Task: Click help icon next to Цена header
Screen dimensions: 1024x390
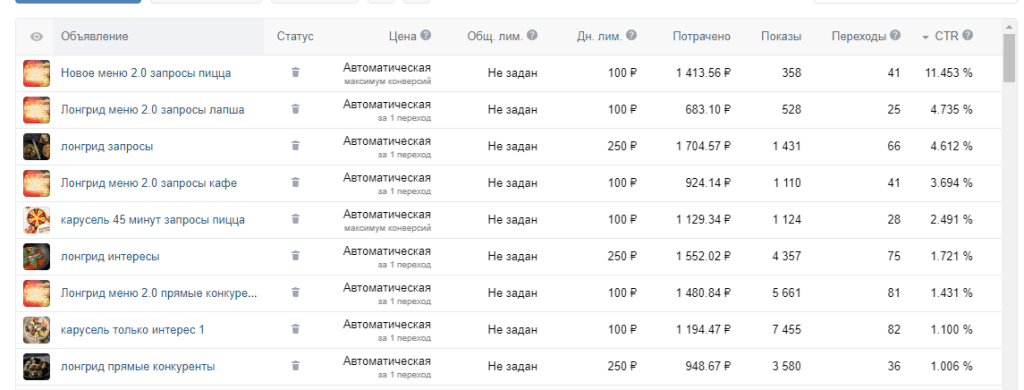Action: point(426,35)
